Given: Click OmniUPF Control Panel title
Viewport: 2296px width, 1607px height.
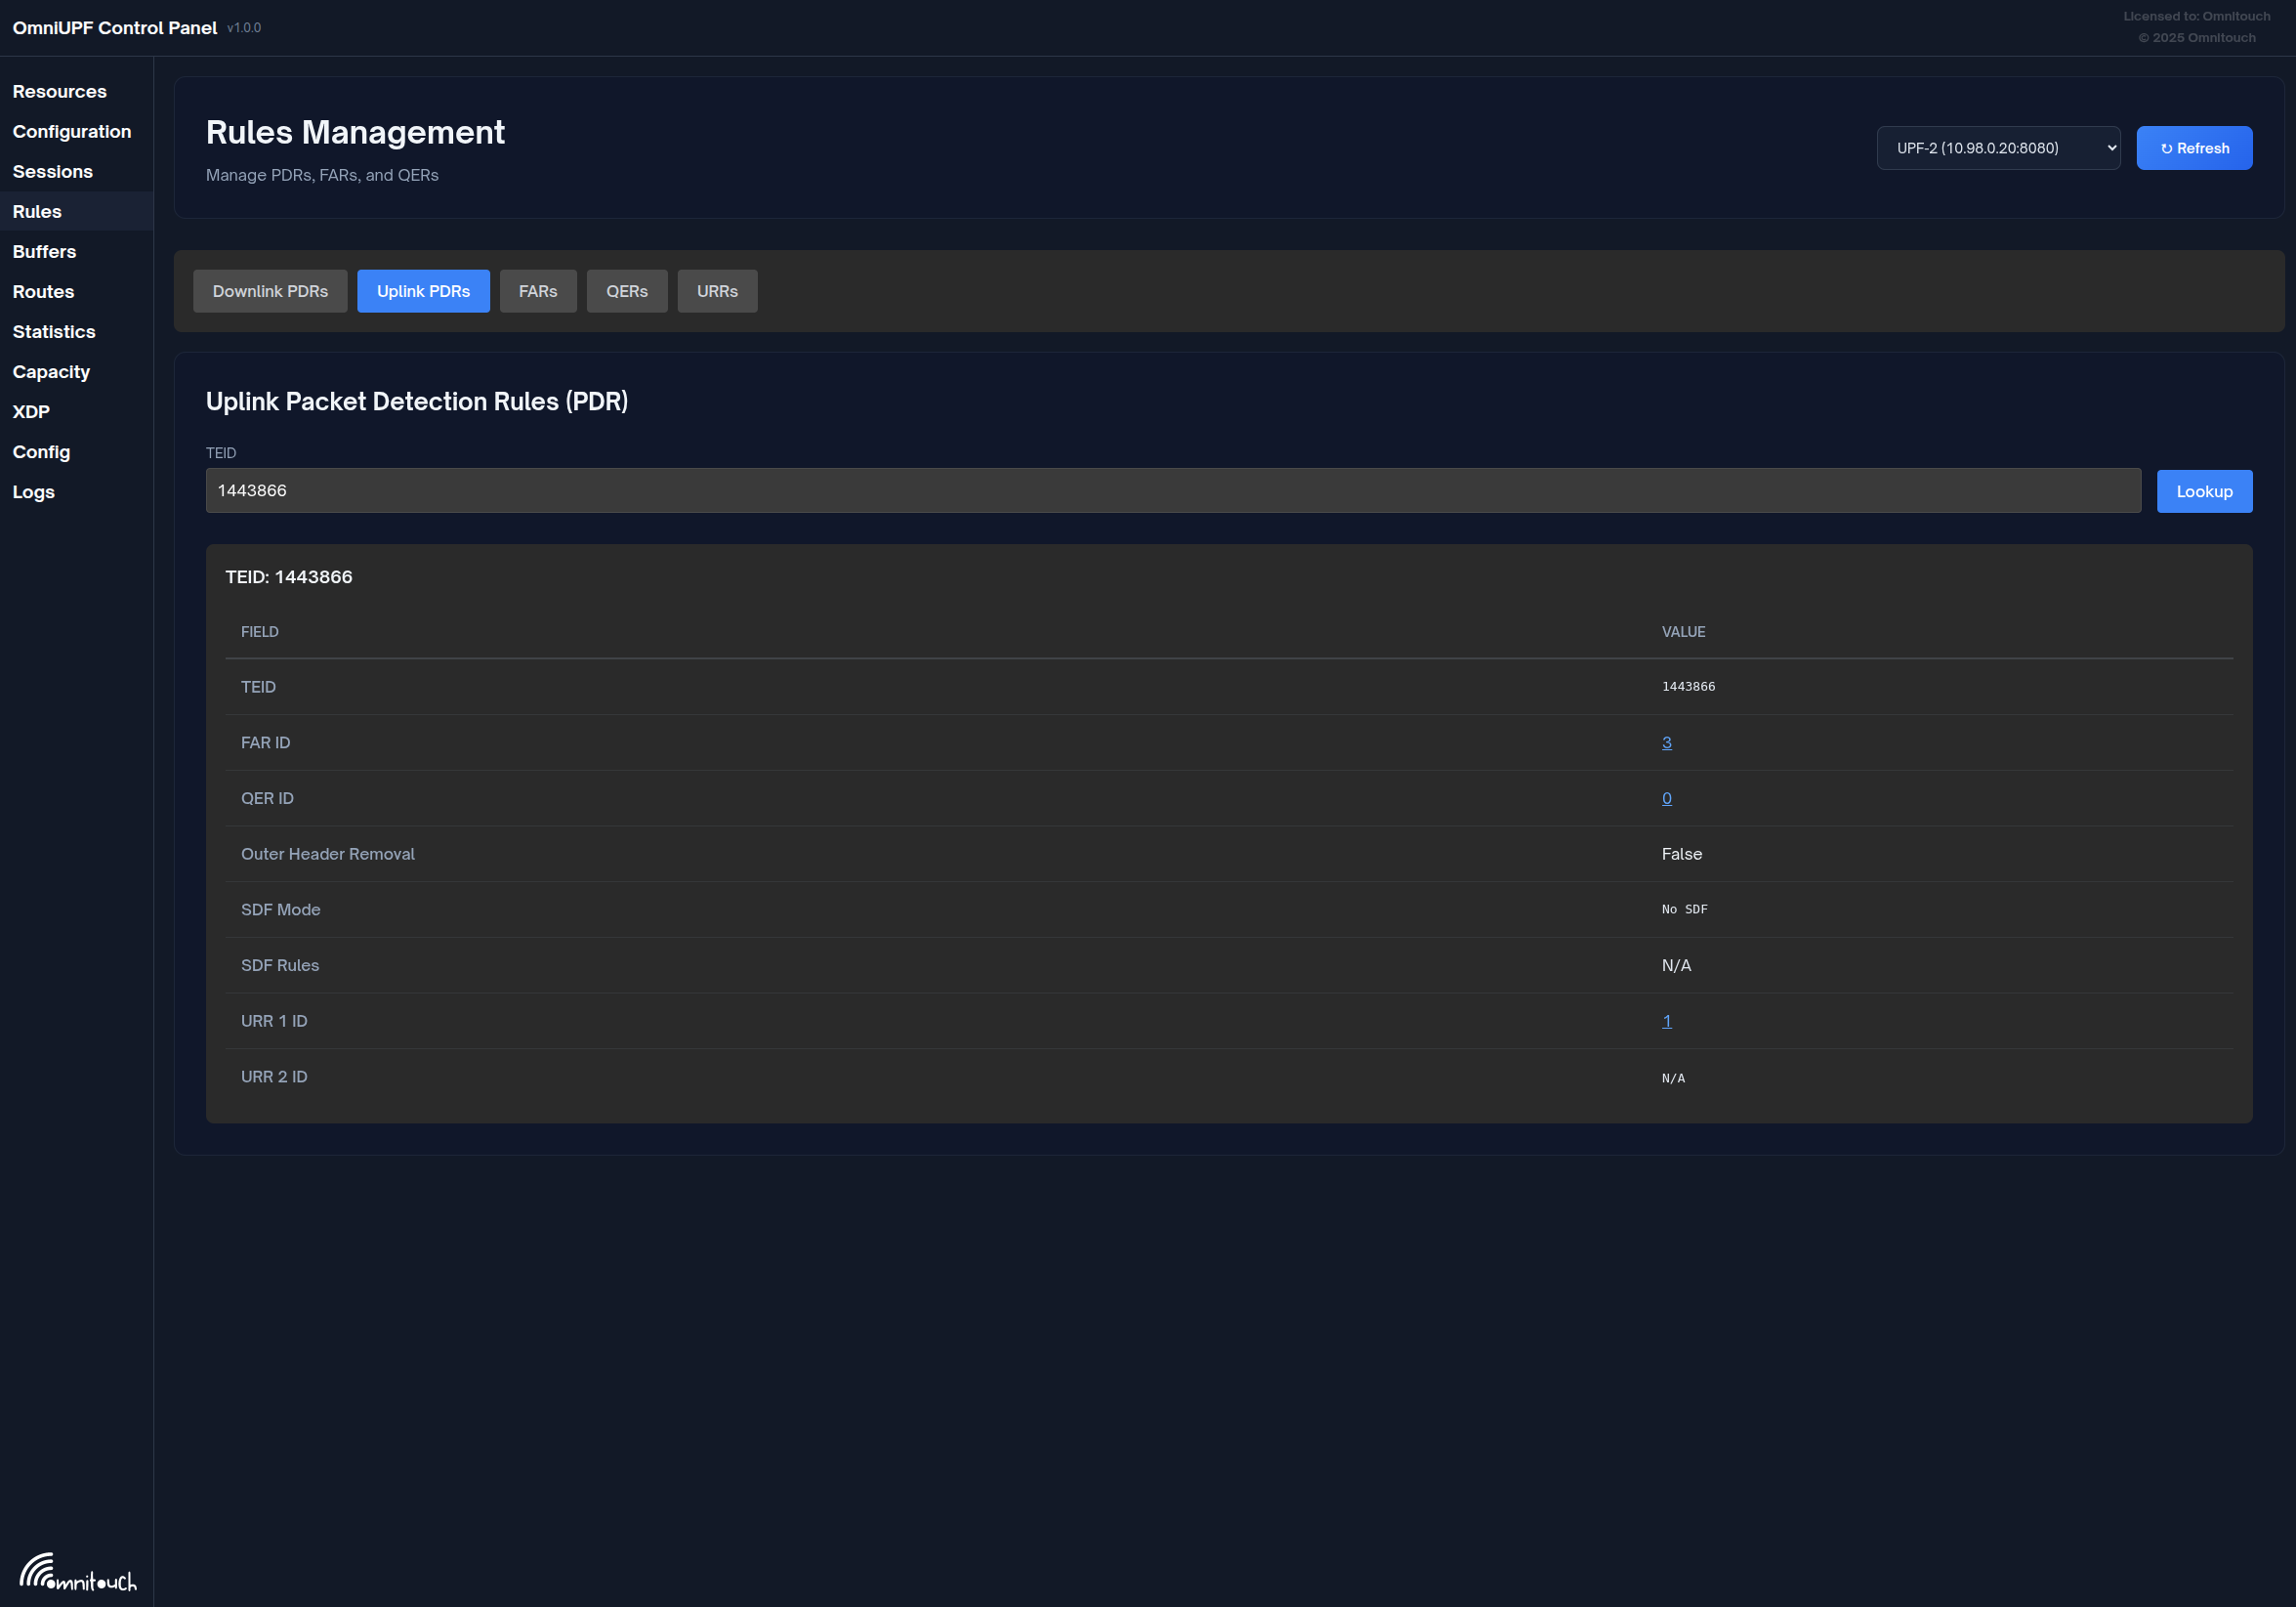Looking at the screenshot, I should point(114,28).
